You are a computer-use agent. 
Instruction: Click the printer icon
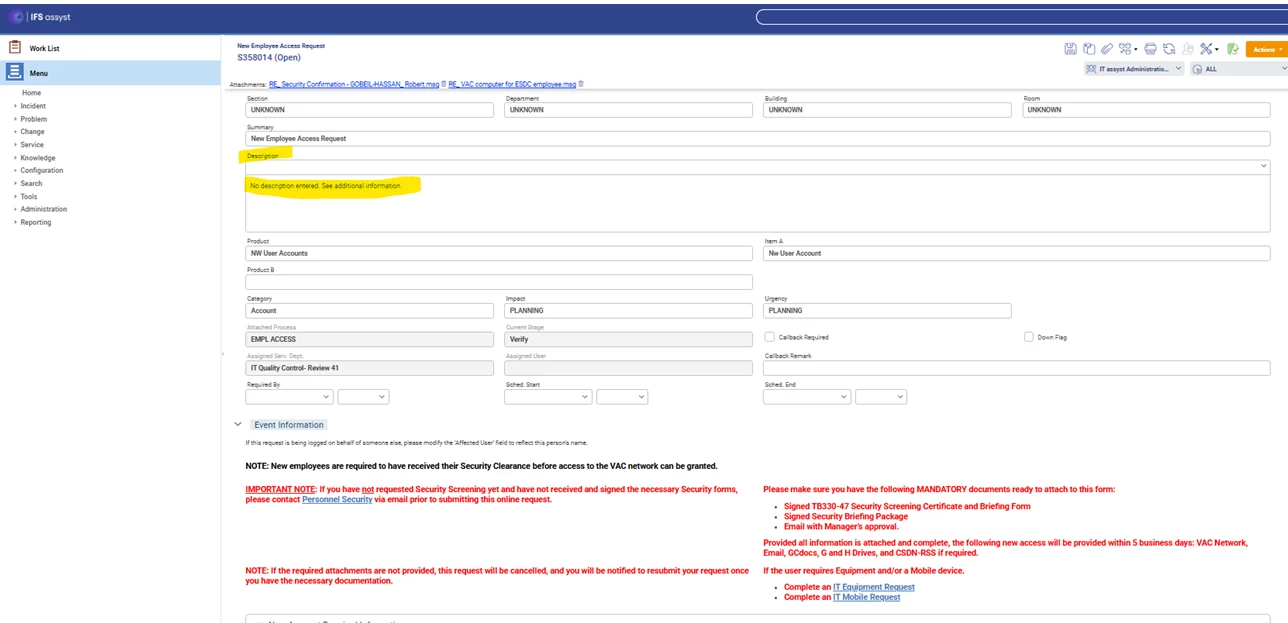tap(1150, 49)
